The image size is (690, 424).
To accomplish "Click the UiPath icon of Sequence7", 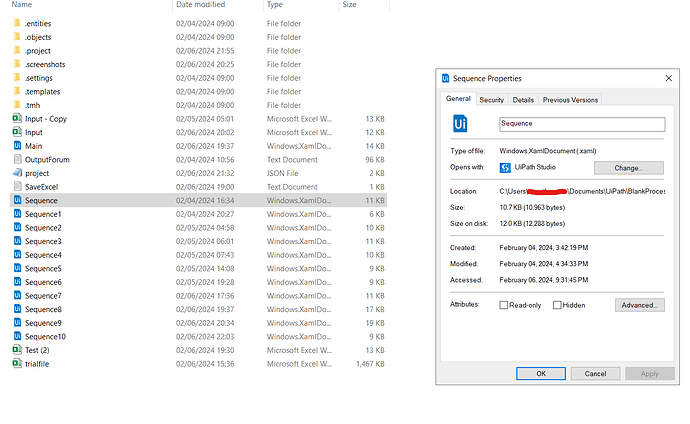I will click(x=17, y=296).
